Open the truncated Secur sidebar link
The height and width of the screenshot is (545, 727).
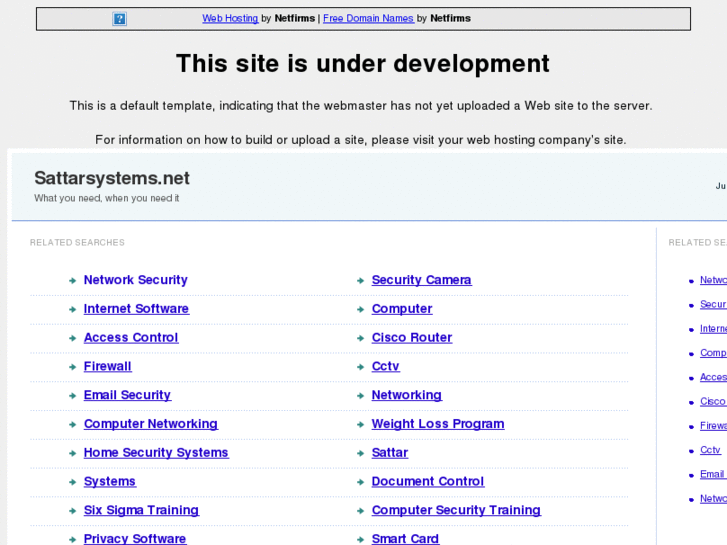click(713, 304)
